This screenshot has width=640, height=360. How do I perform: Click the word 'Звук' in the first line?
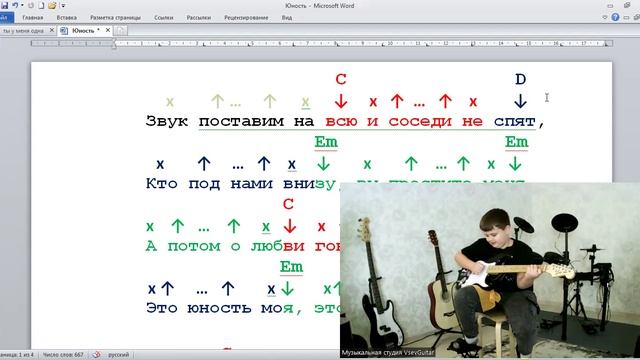[167, 121]
